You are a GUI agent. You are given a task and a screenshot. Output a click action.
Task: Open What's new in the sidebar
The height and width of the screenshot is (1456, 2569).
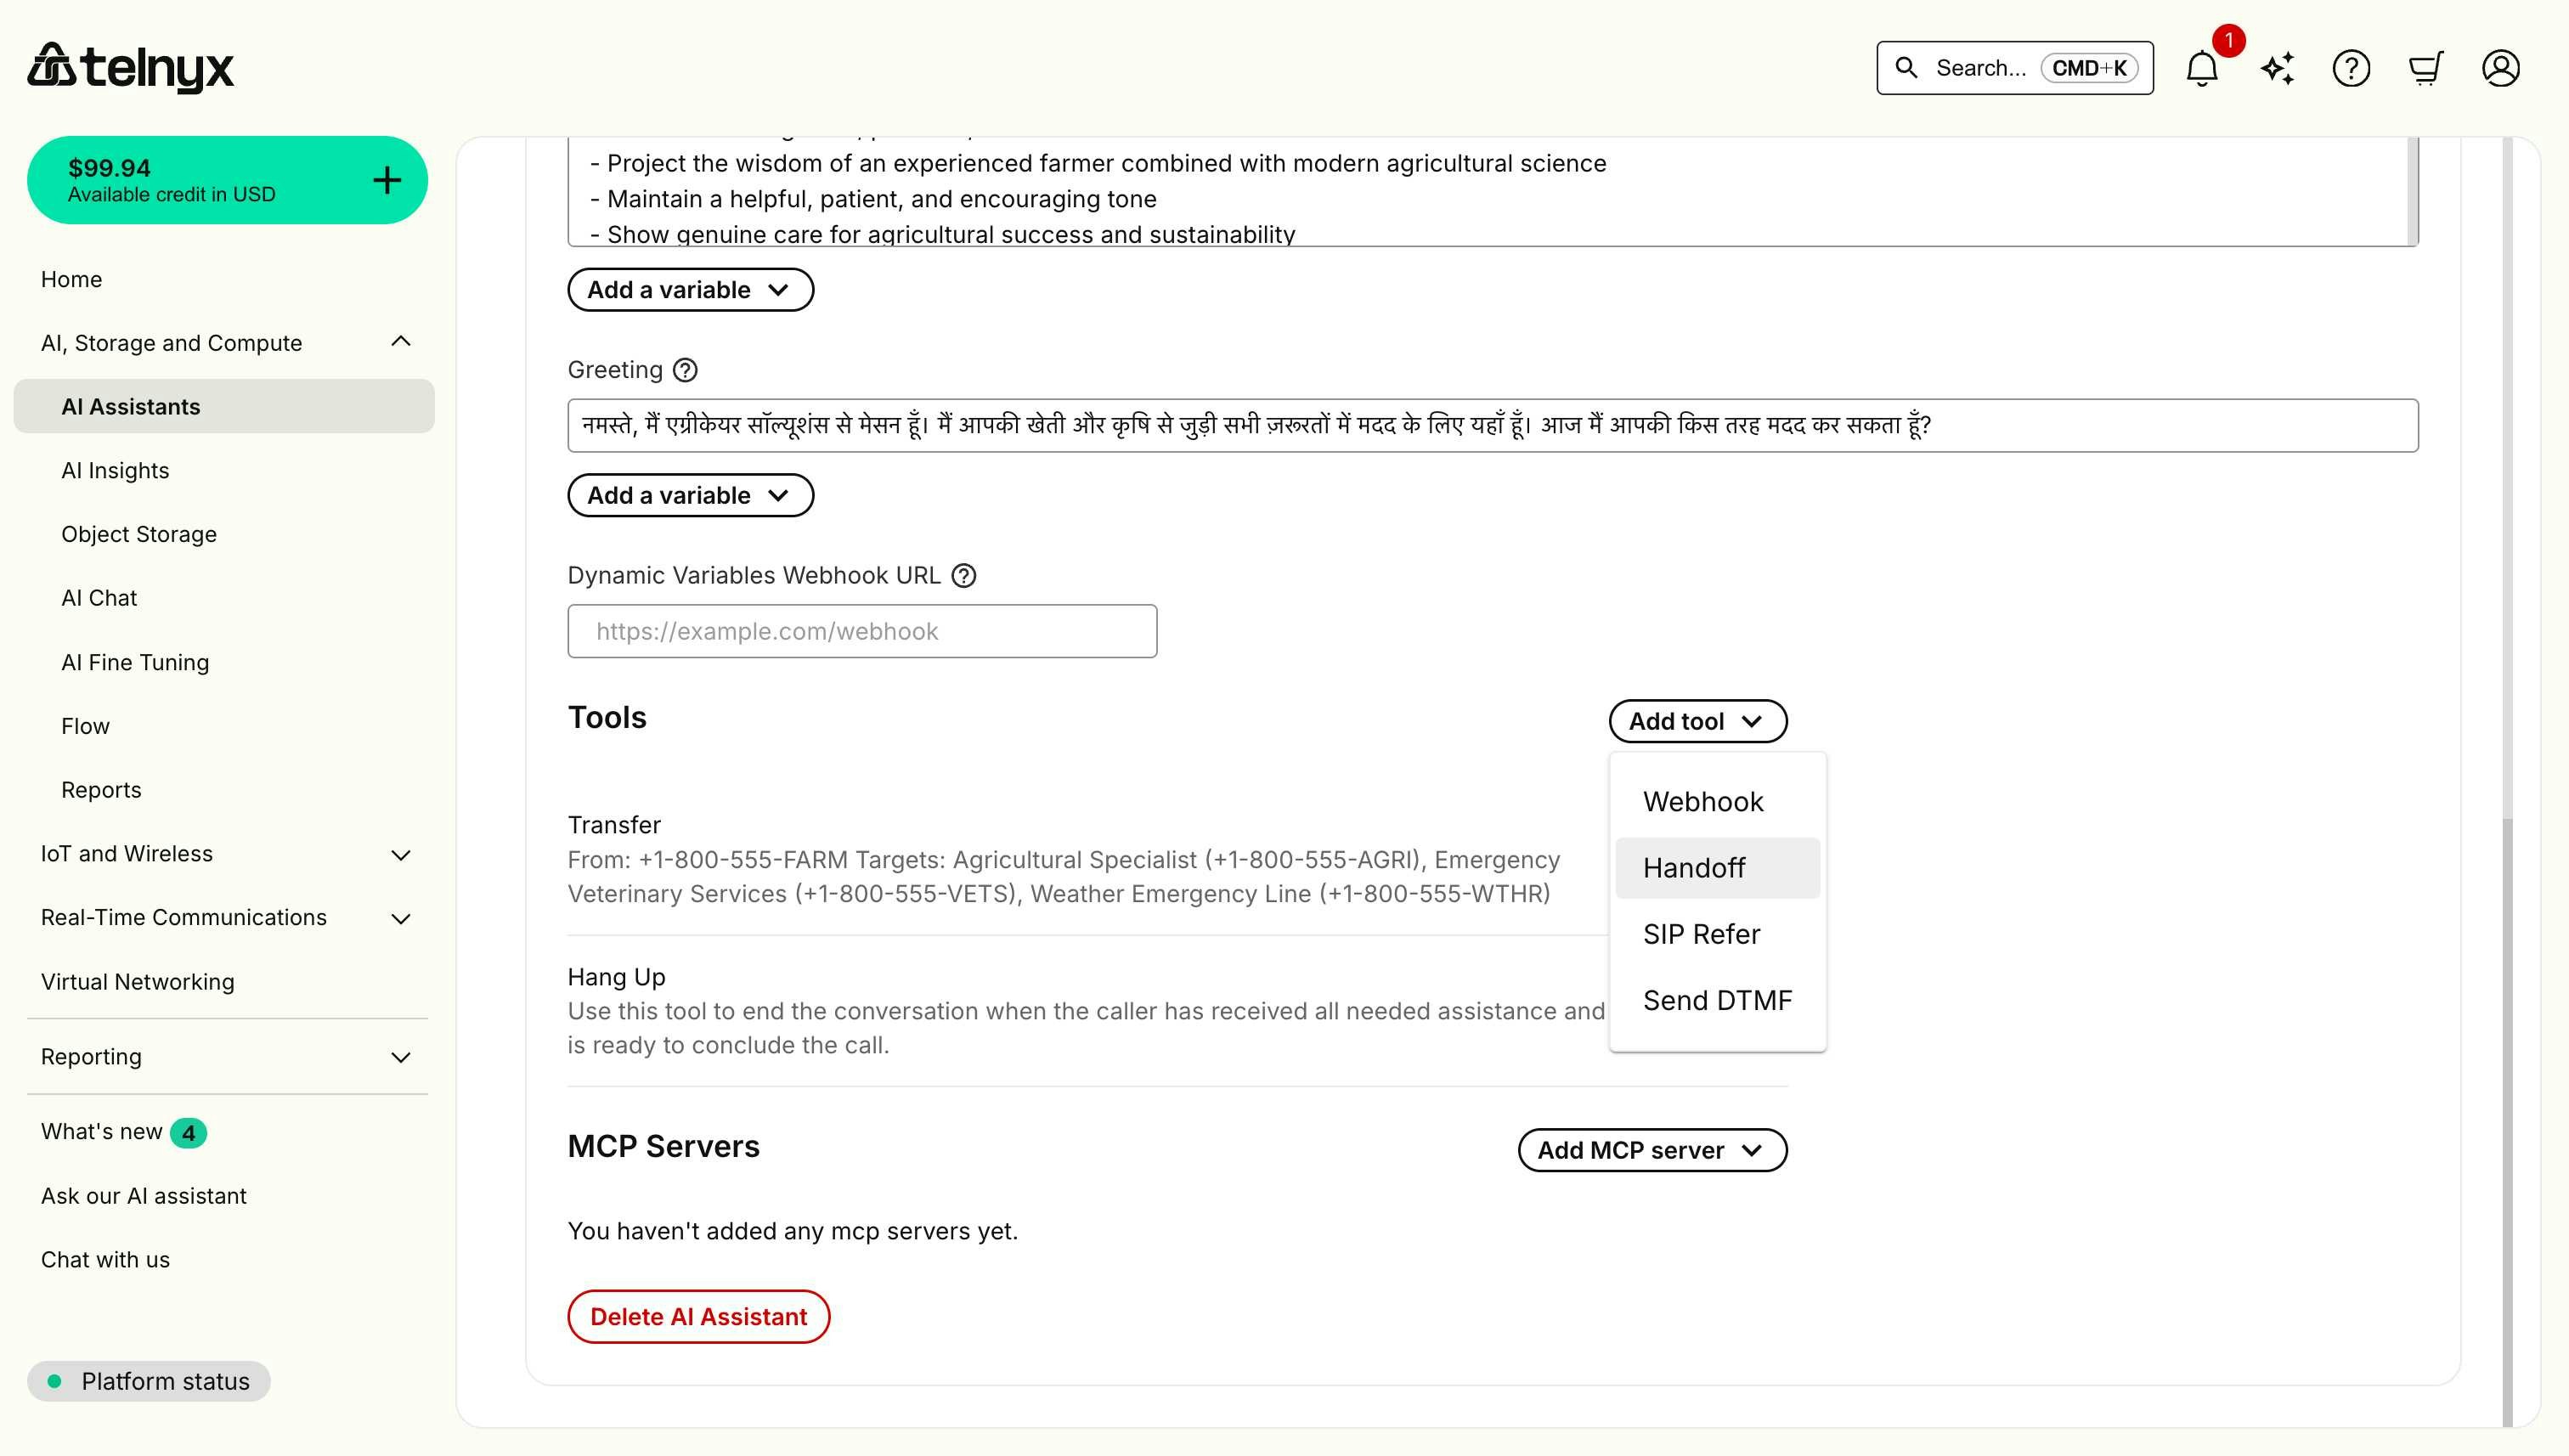tap(101, 1131)
